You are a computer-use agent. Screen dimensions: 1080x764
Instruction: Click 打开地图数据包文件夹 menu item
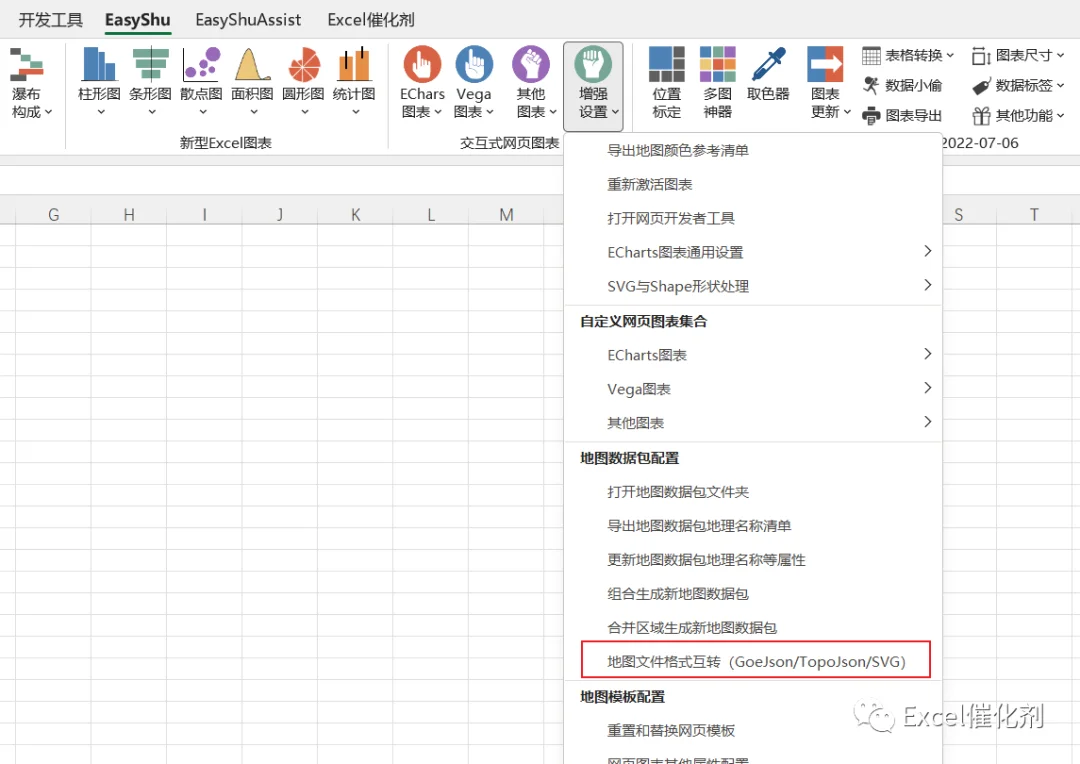(x=753, y=491)
